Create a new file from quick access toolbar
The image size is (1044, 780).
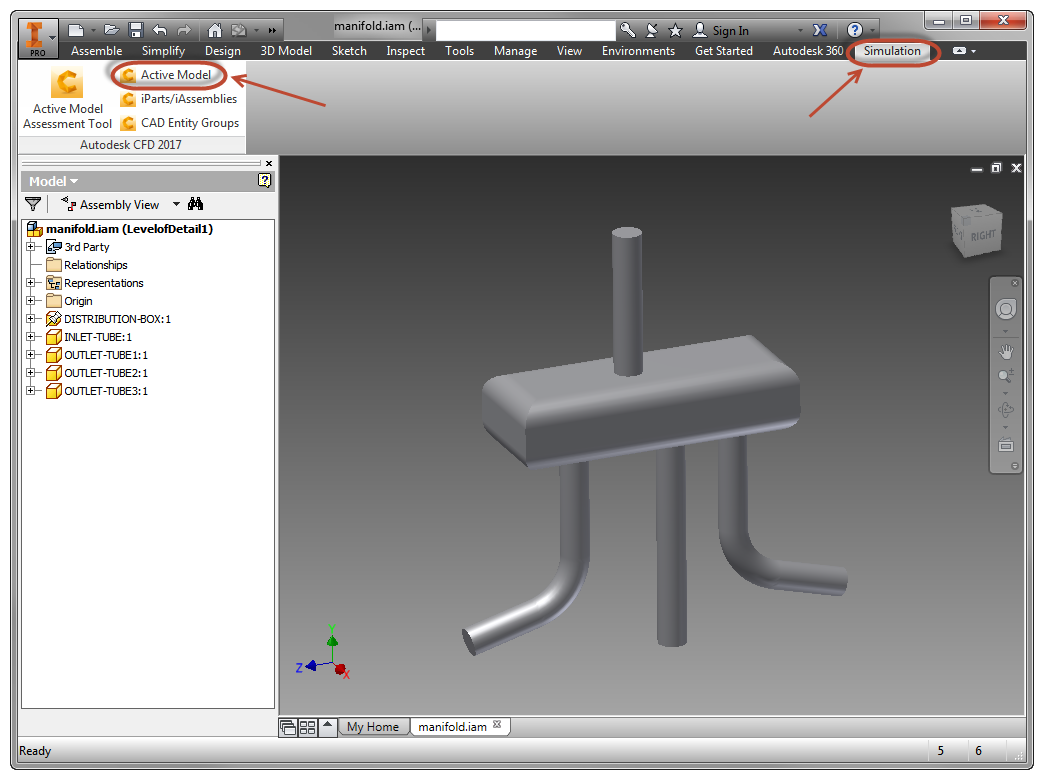(x=76, y=30)
